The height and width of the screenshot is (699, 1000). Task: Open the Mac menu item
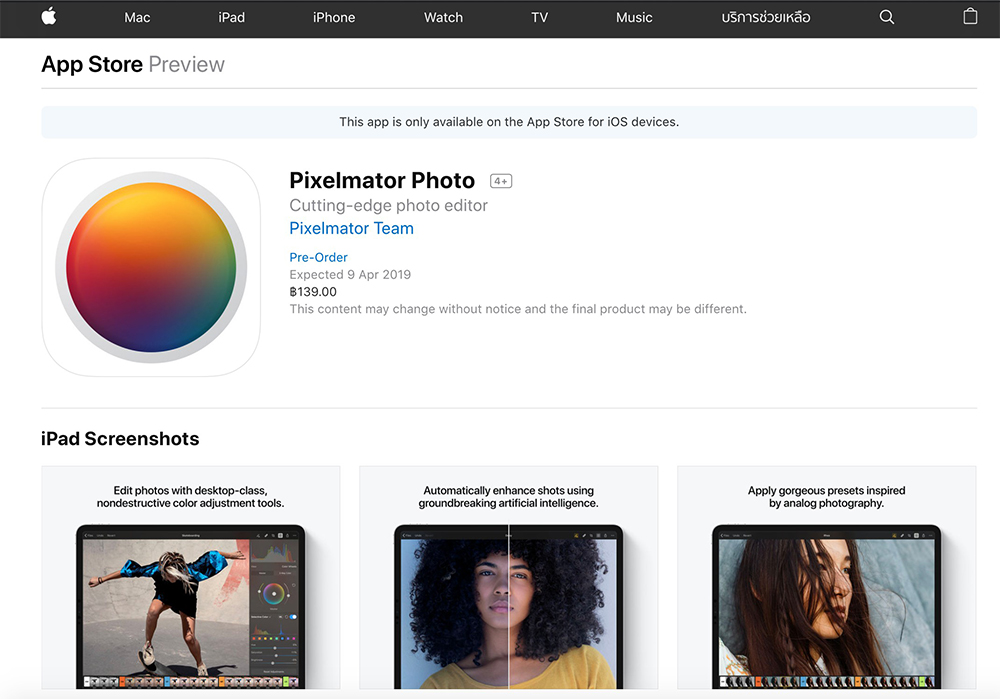tap(137, 17)
